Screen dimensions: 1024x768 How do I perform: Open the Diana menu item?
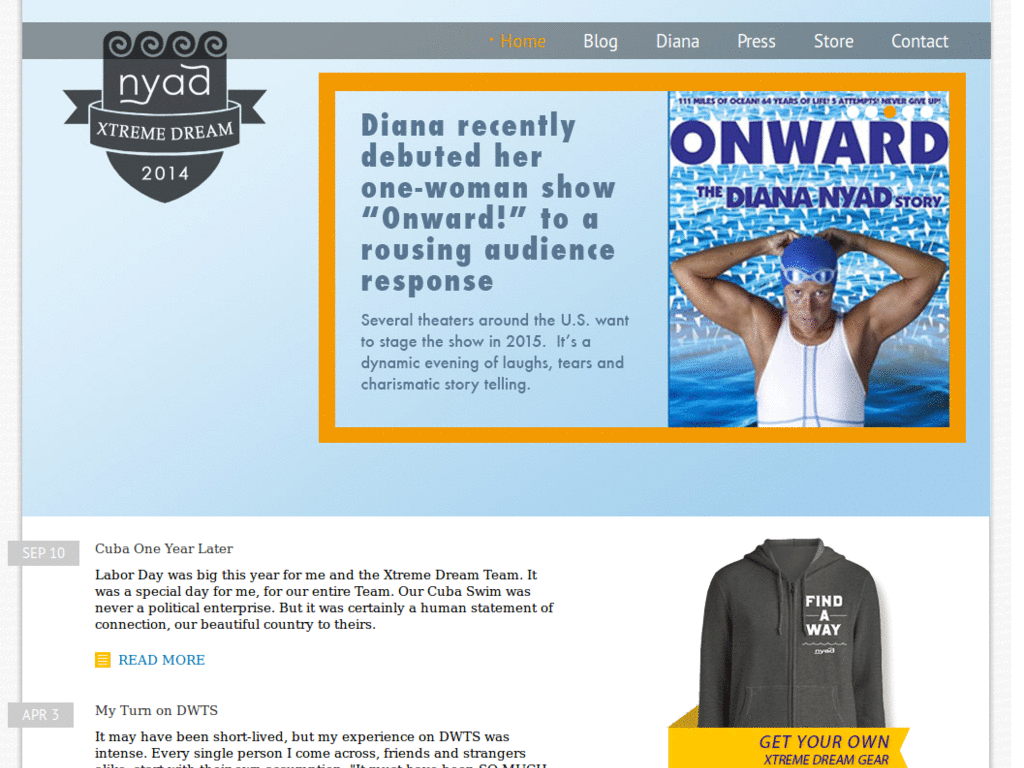pyautogui.click(x=677, y=41)
